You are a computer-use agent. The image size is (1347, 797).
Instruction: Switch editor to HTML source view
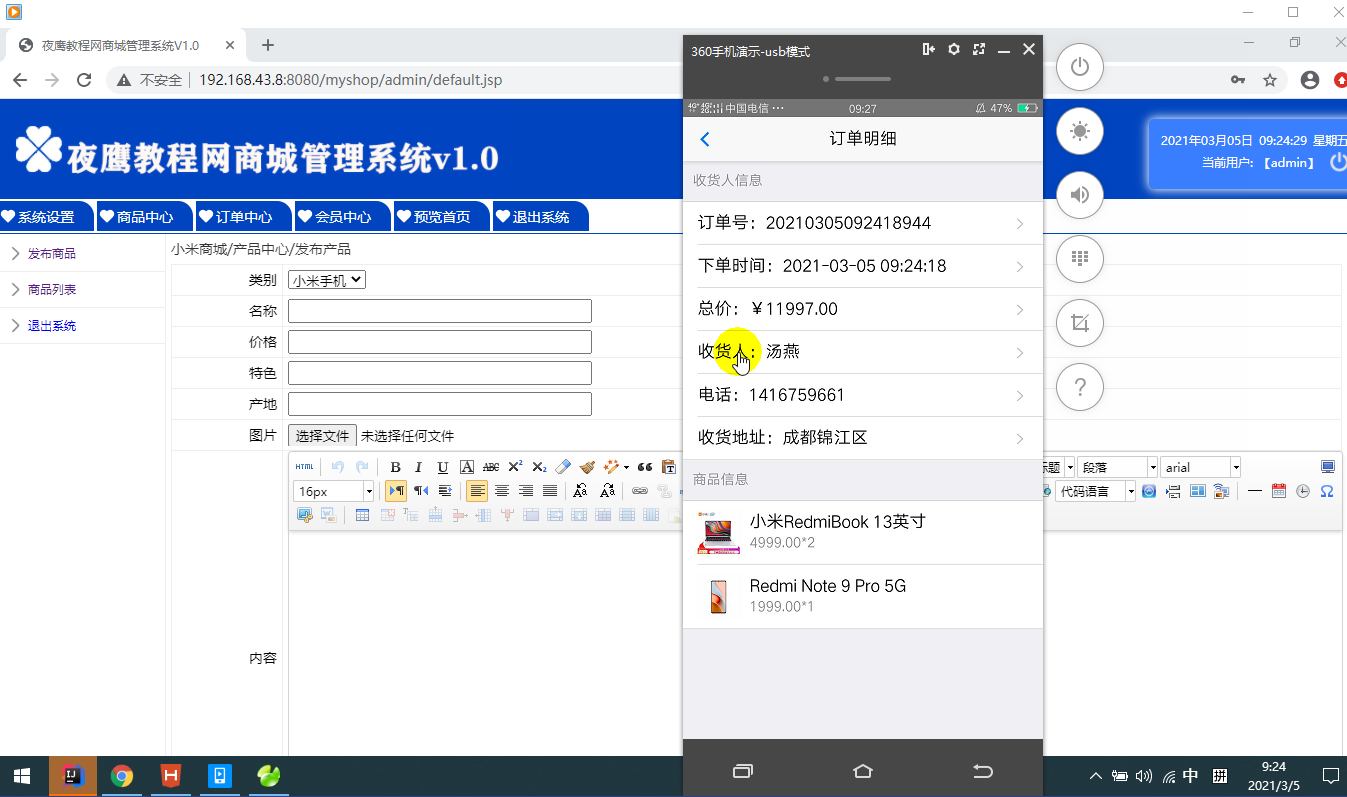click(304, 467)
